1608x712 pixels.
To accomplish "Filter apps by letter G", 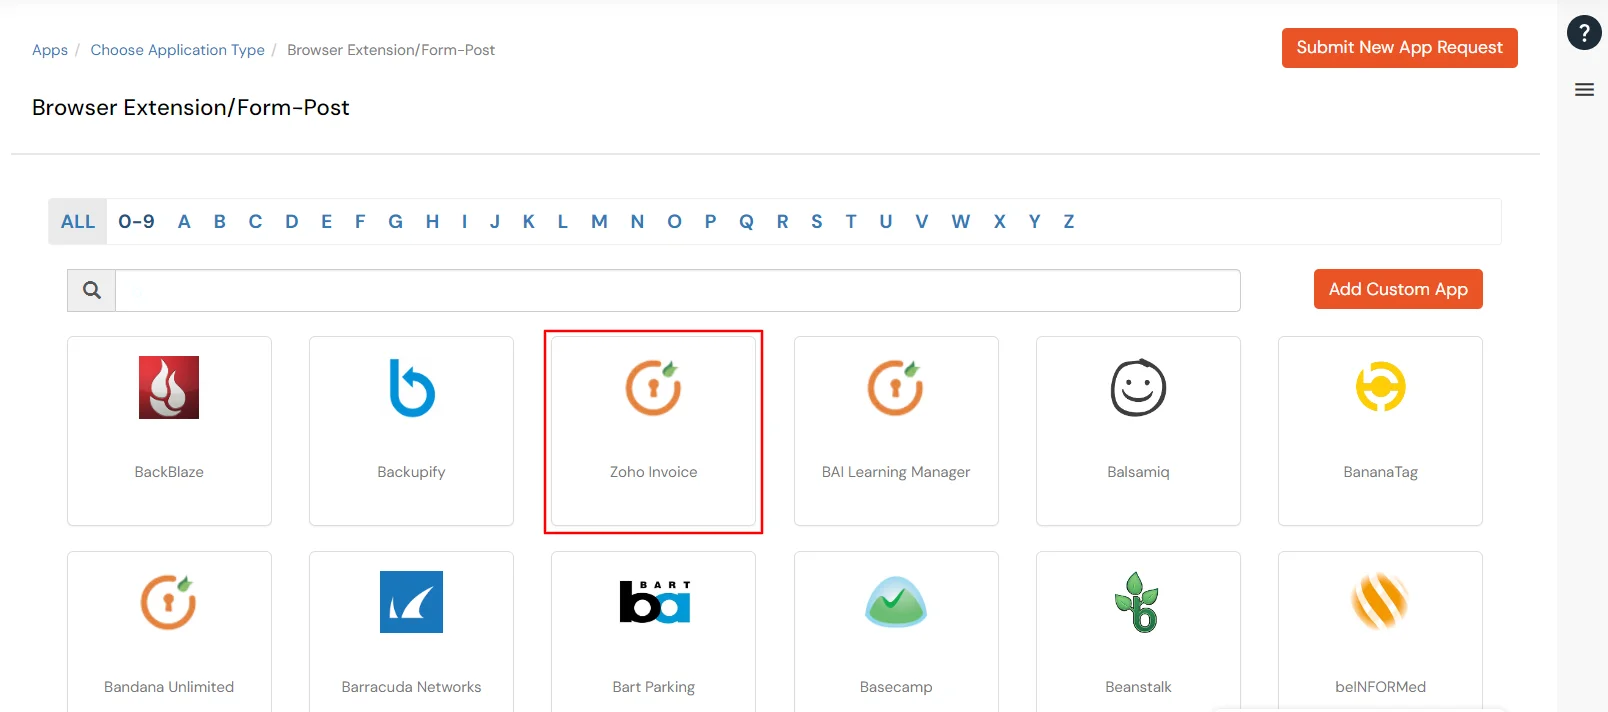I will [x=396, y=222].
